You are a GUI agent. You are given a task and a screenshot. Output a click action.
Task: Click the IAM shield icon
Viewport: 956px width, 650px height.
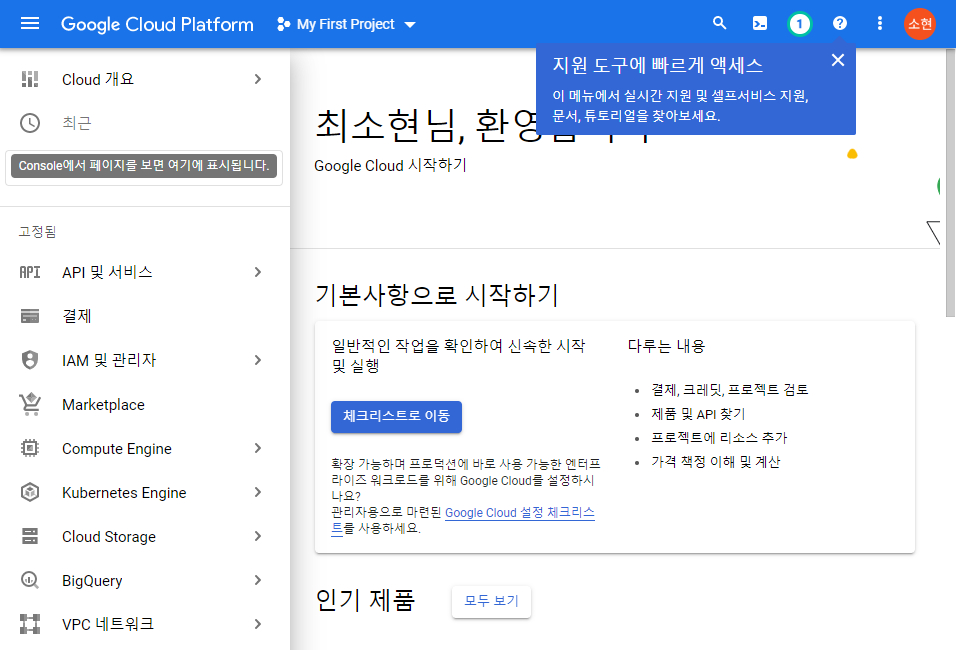click(30, 360)
